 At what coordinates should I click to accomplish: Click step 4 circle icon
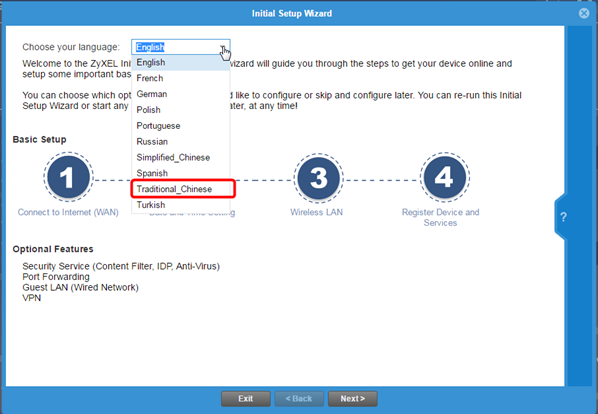445,177
